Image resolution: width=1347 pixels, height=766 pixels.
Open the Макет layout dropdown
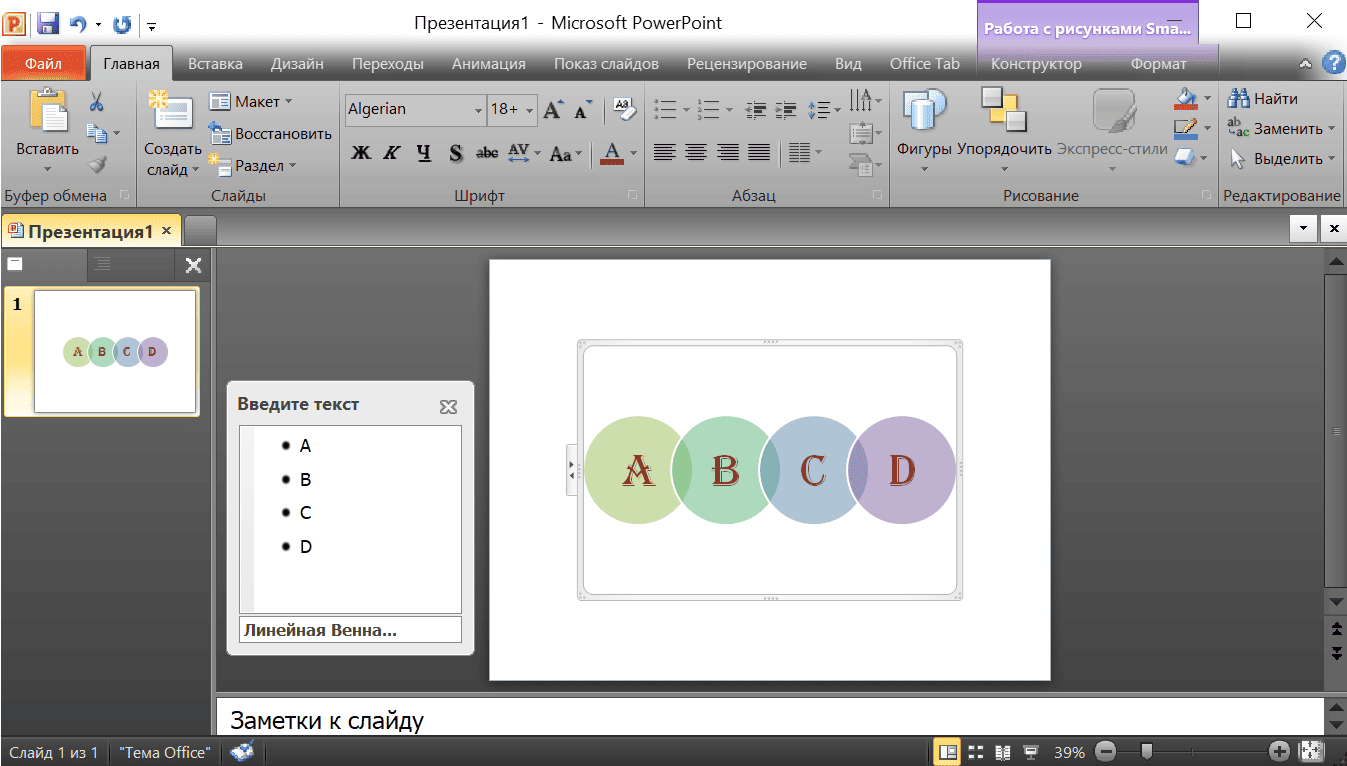coord(251,102)
